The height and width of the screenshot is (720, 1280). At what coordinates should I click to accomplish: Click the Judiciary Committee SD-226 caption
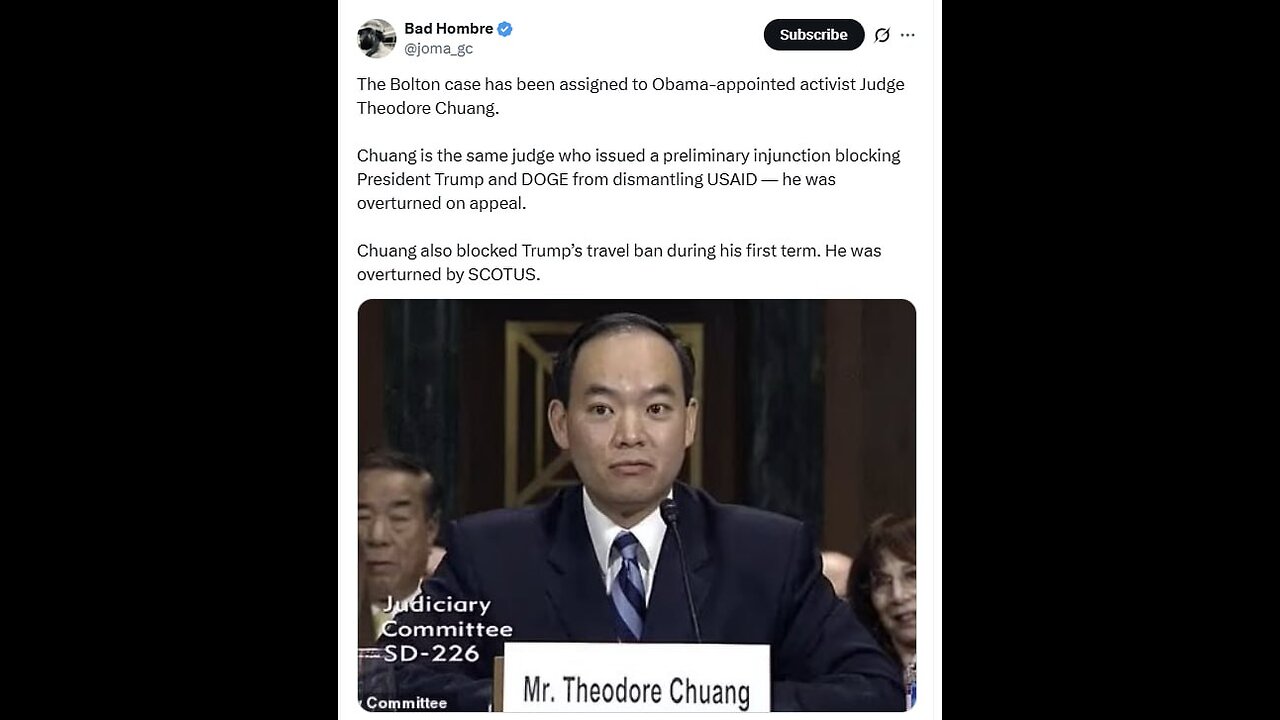[446, 629]
